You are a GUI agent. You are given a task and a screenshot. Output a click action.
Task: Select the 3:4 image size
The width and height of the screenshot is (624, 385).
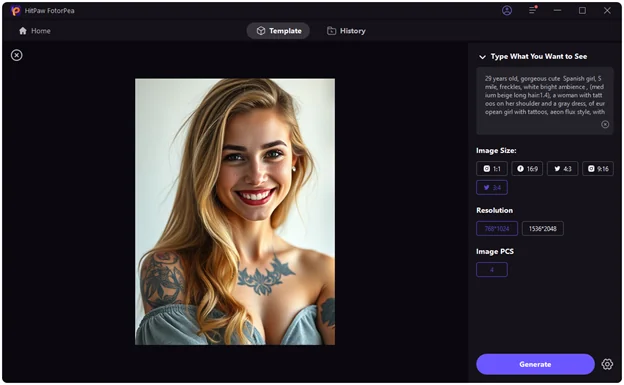click(x=492, y=188)
